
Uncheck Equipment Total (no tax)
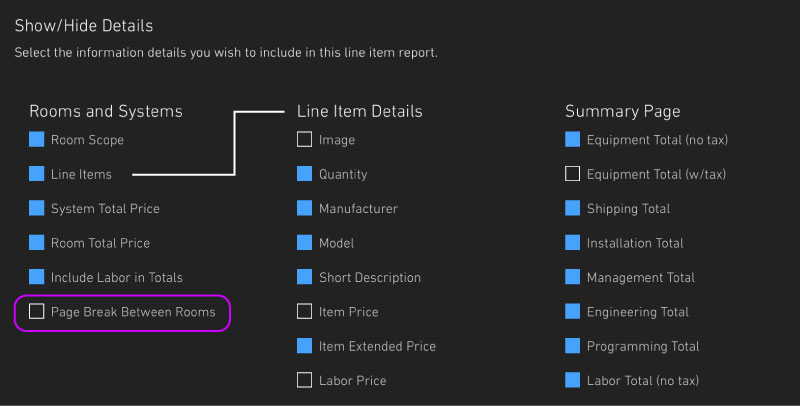572,139
